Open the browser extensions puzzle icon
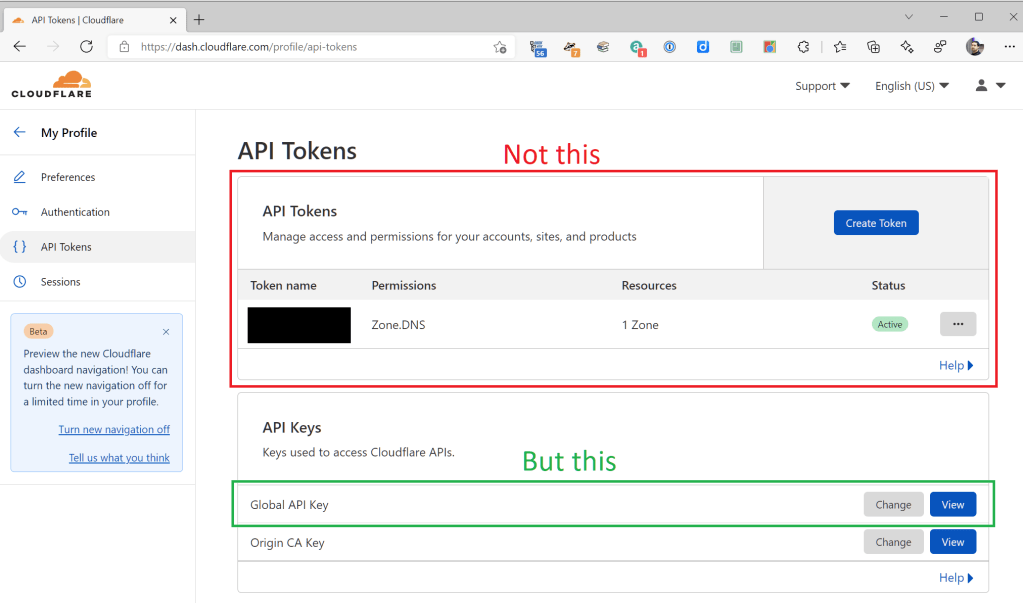This screenshot has height=603, width=1023. [803, 47]
